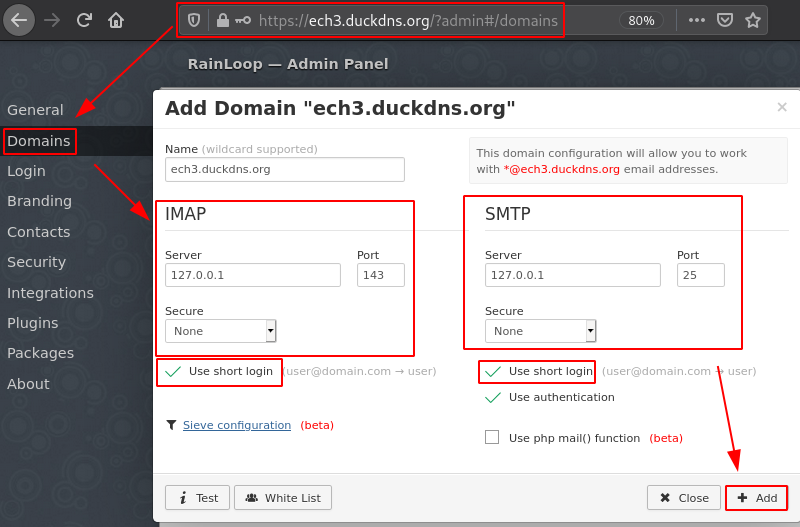
Task: Click the browser back arrow button
Action: coord(19,20)
